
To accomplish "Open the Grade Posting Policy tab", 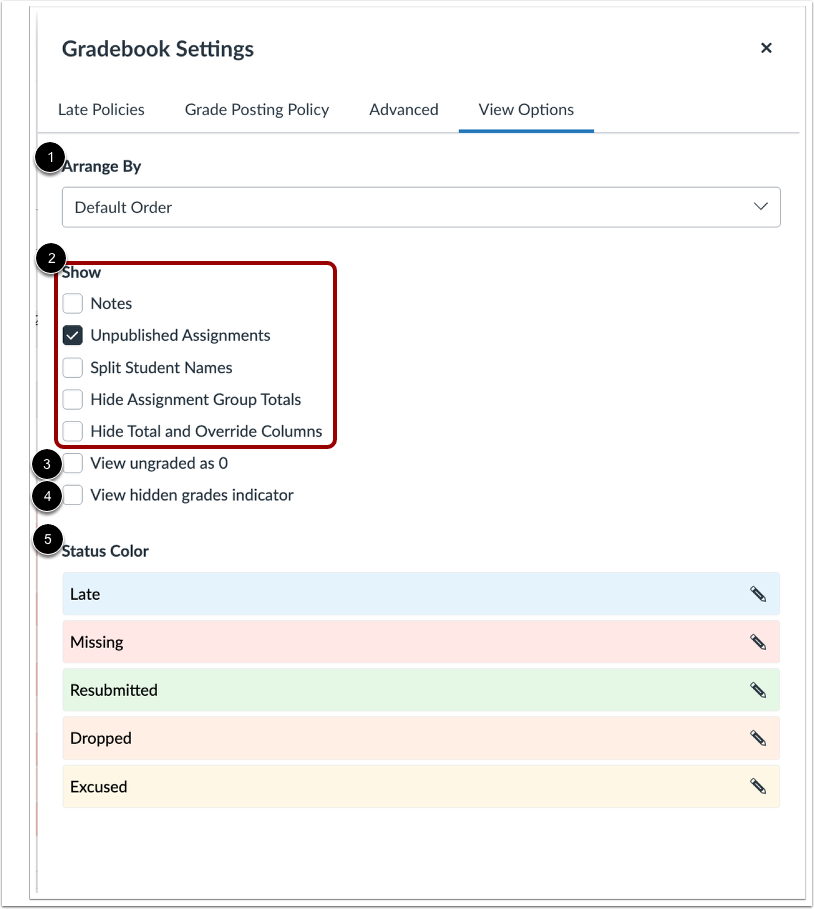I will 256,110.
